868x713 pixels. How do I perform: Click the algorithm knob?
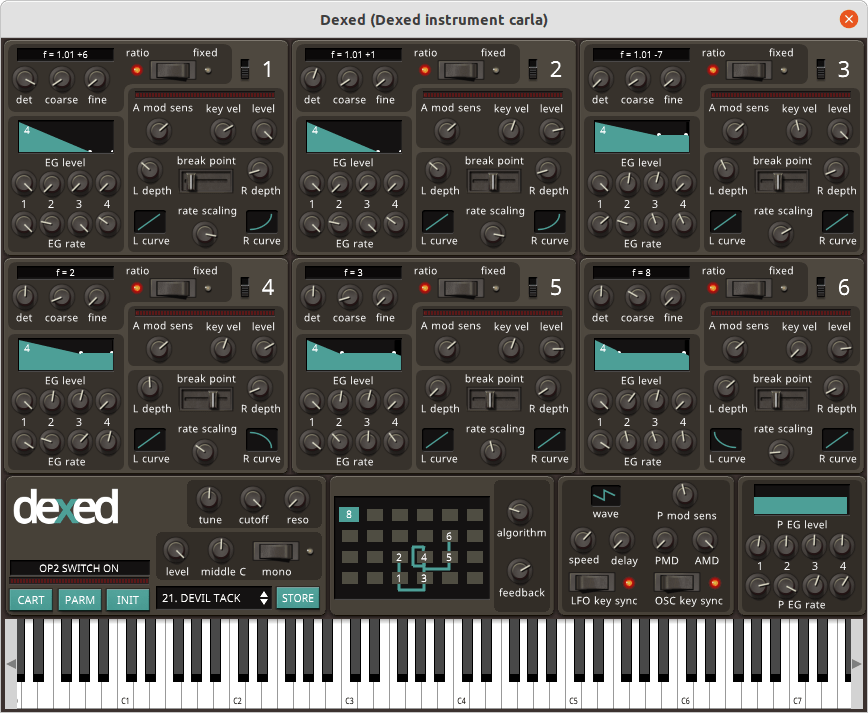[x=519, y=512]
